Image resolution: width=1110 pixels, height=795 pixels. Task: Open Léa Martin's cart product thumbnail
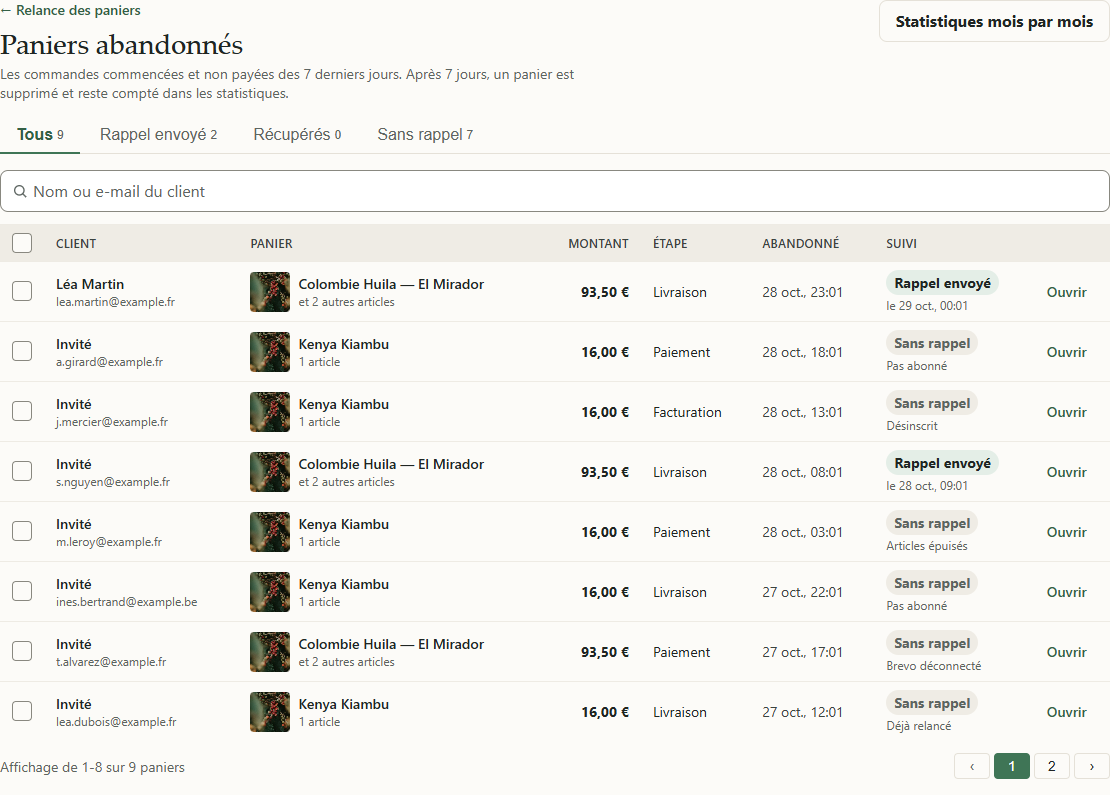click(x=270, y=292)
